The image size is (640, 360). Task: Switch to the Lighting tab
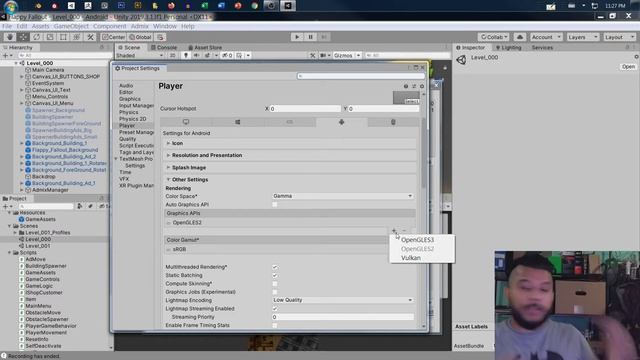(509, 47)
